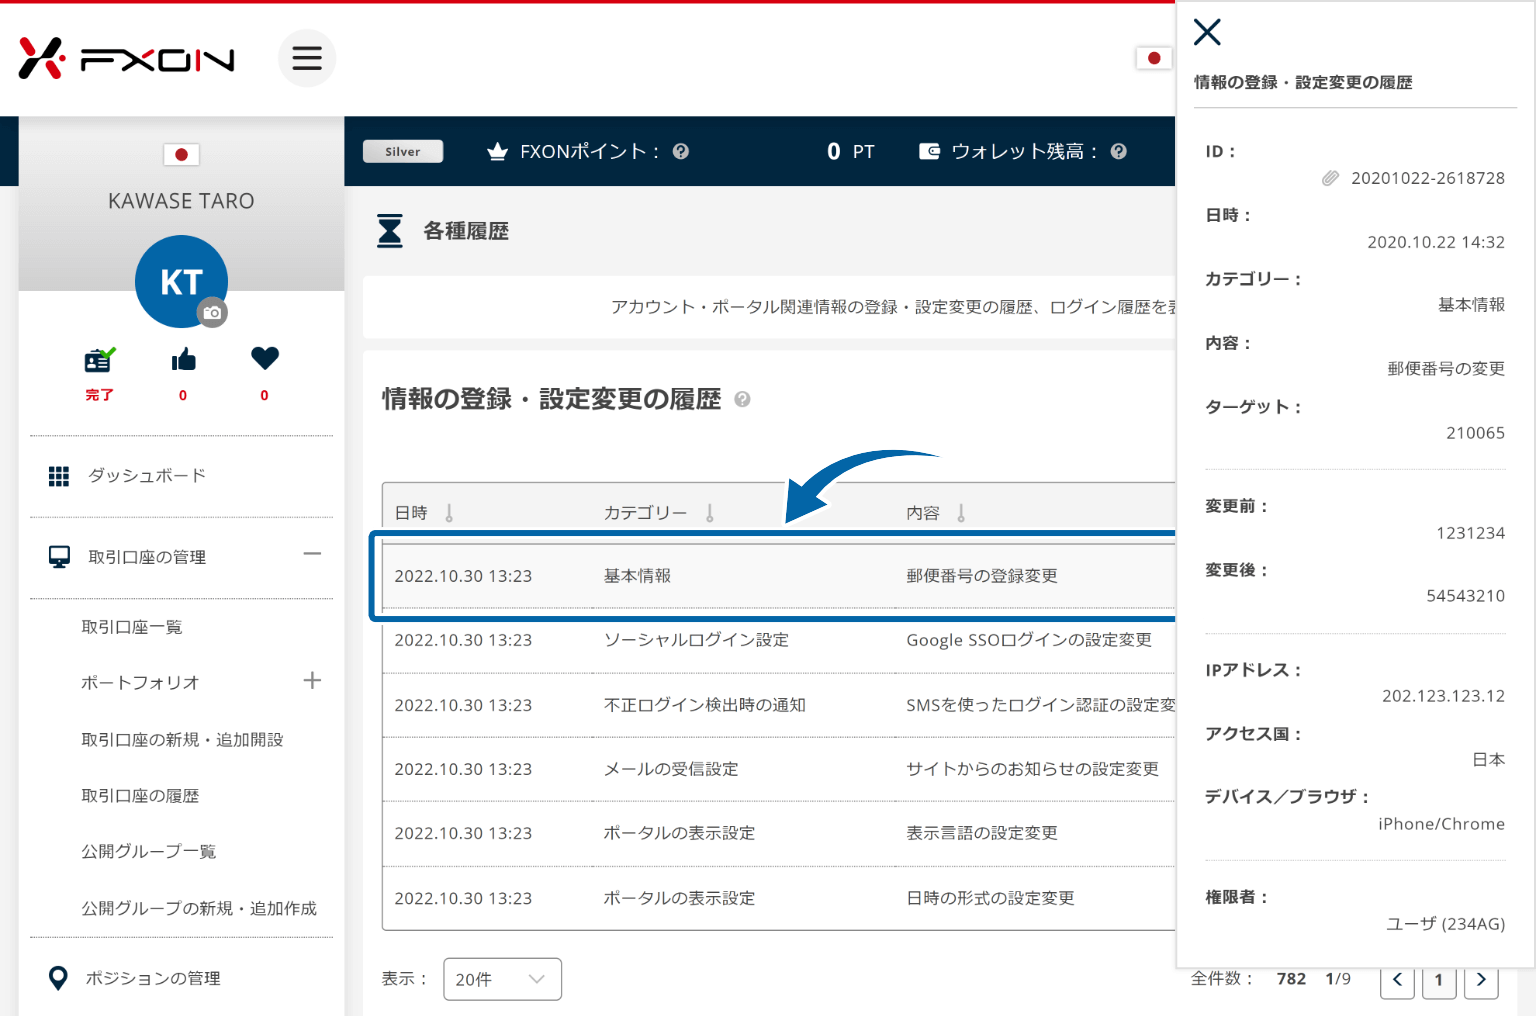This screenshot has width=1536, height=1016.
Task: Click the wallet icon beside ウォレット残高
Action: (x=929, y=151)
